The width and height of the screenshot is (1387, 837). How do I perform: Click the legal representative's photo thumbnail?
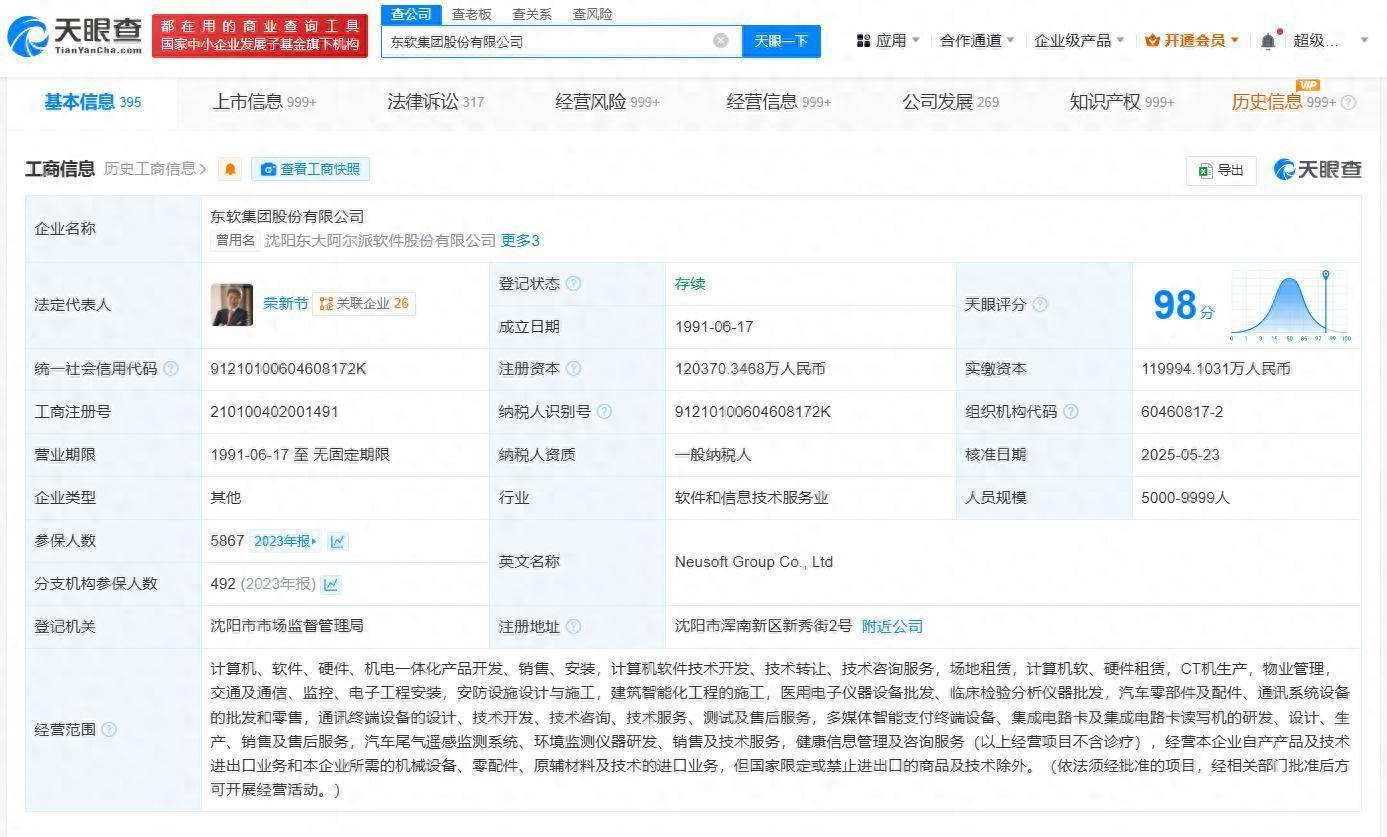[232, 305]
